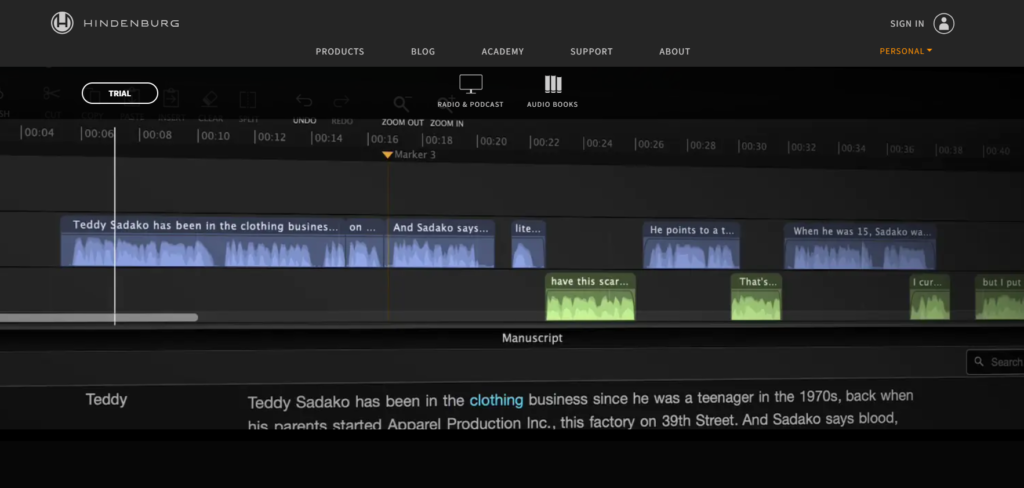Click the speaker name "Teddy" in manuscript
This screenshot has width=1024, height=488.
point(106,399)
